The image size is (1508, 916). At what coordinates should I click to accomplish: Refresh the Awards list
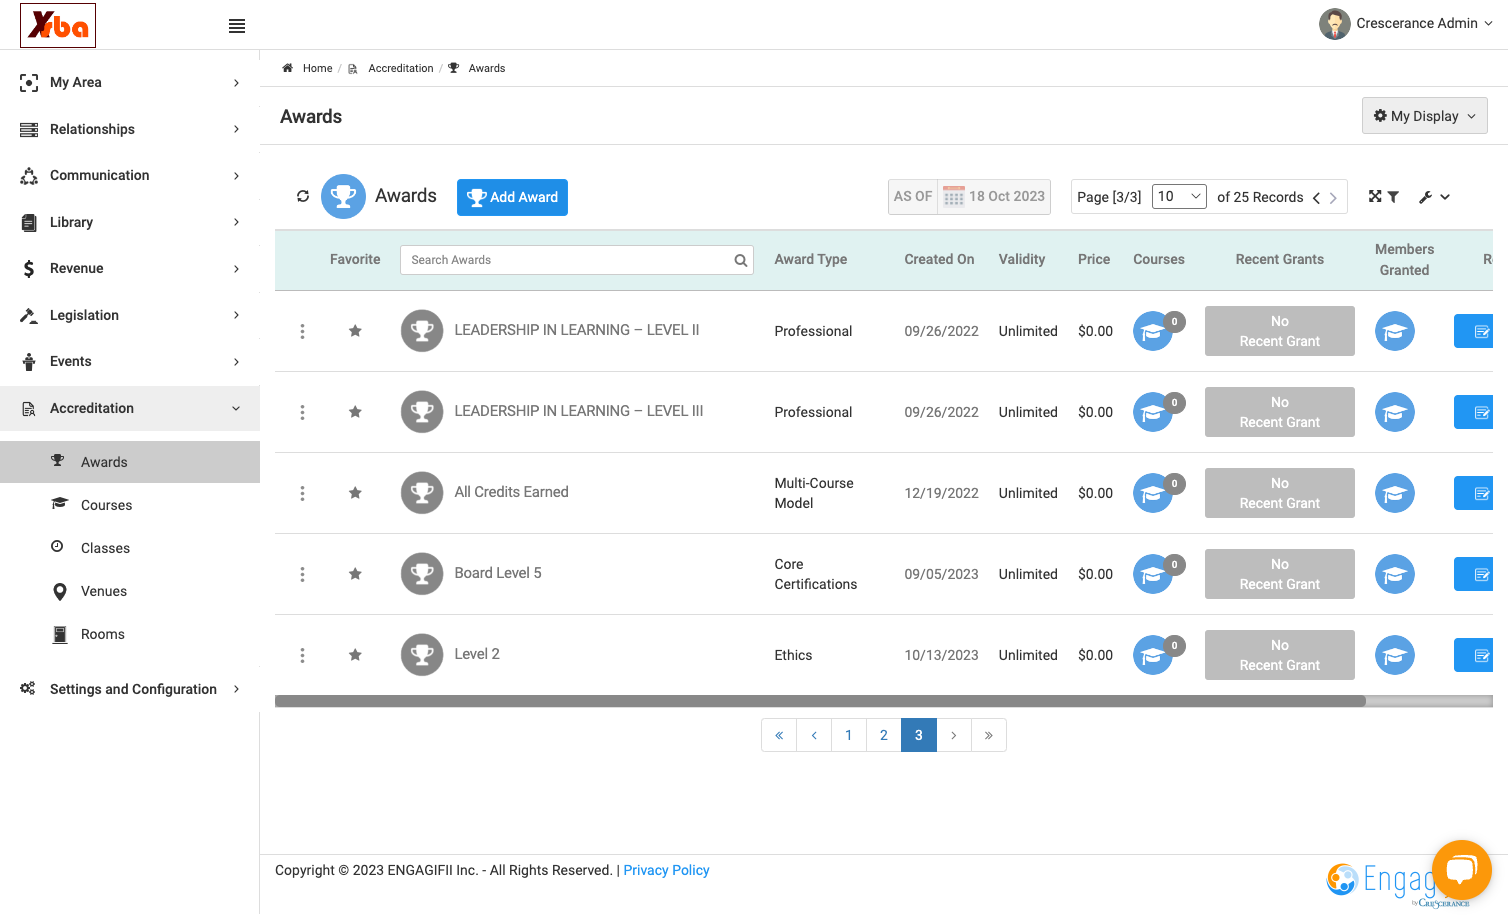[x=303, y=196]
